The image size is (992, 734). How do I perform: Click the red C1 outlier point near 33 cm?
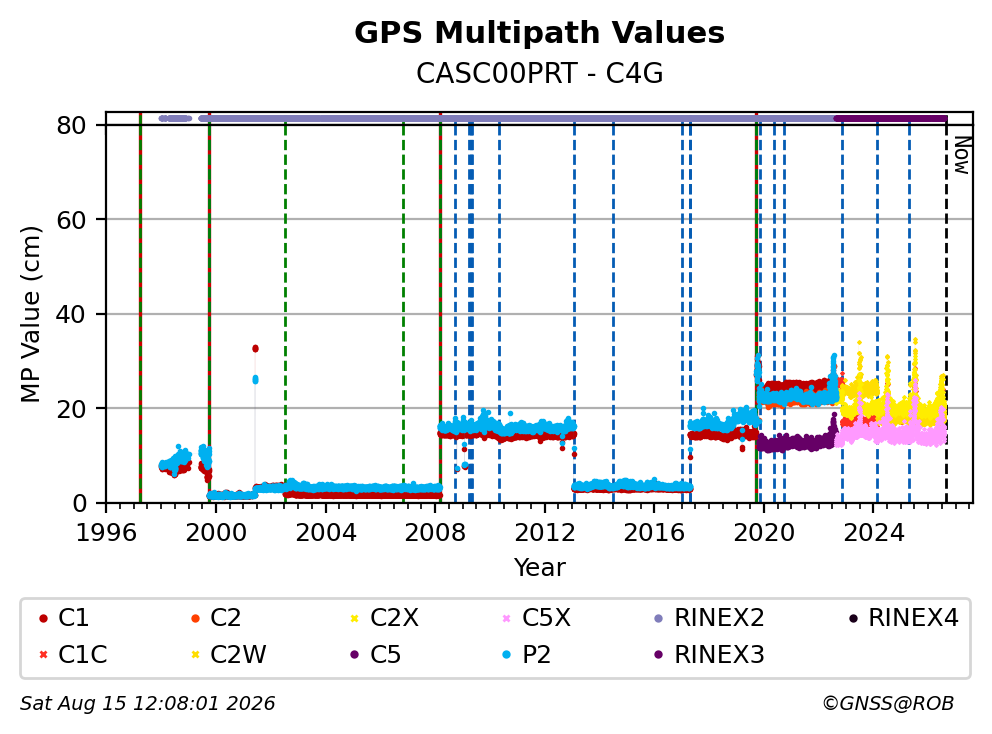tap(255, 349)
